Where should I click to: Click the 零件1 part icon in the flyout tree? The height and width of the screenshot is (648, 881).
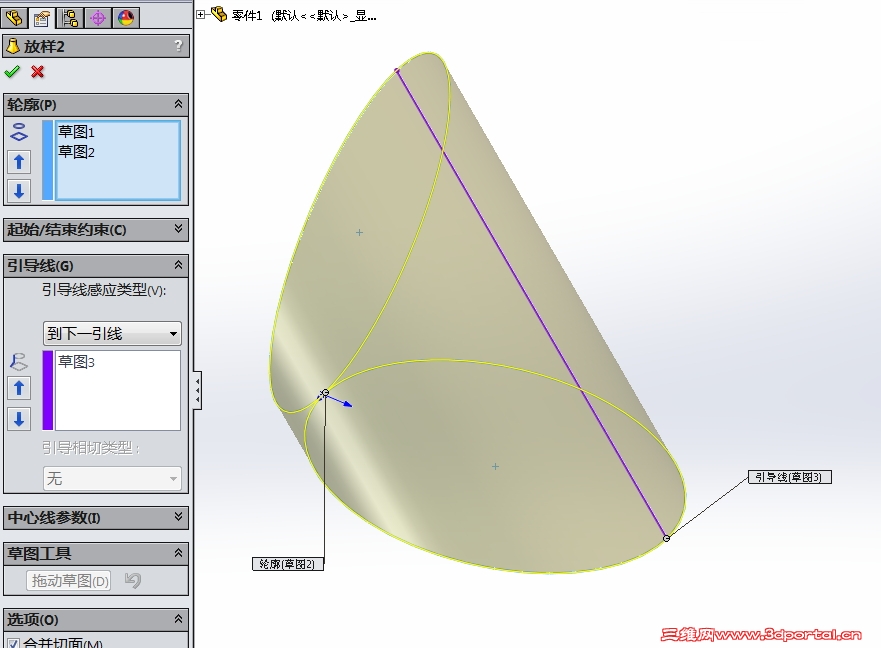219,14
